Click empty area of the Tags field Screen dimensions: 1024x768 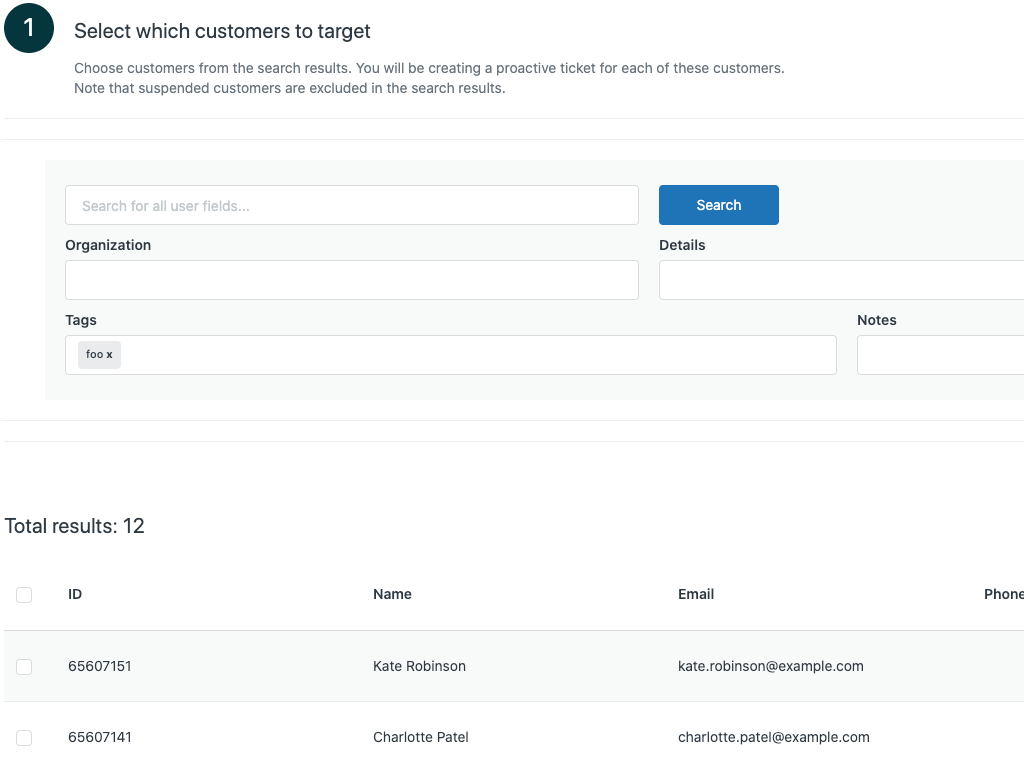[x=480, y=355]
